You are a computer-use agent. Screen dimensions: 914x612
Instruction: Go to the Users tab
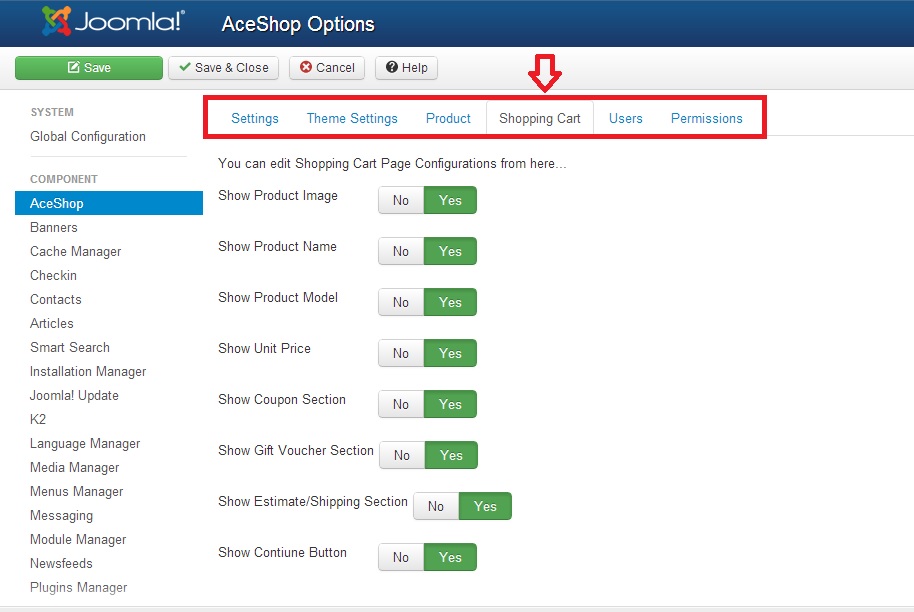coord(625,118)
